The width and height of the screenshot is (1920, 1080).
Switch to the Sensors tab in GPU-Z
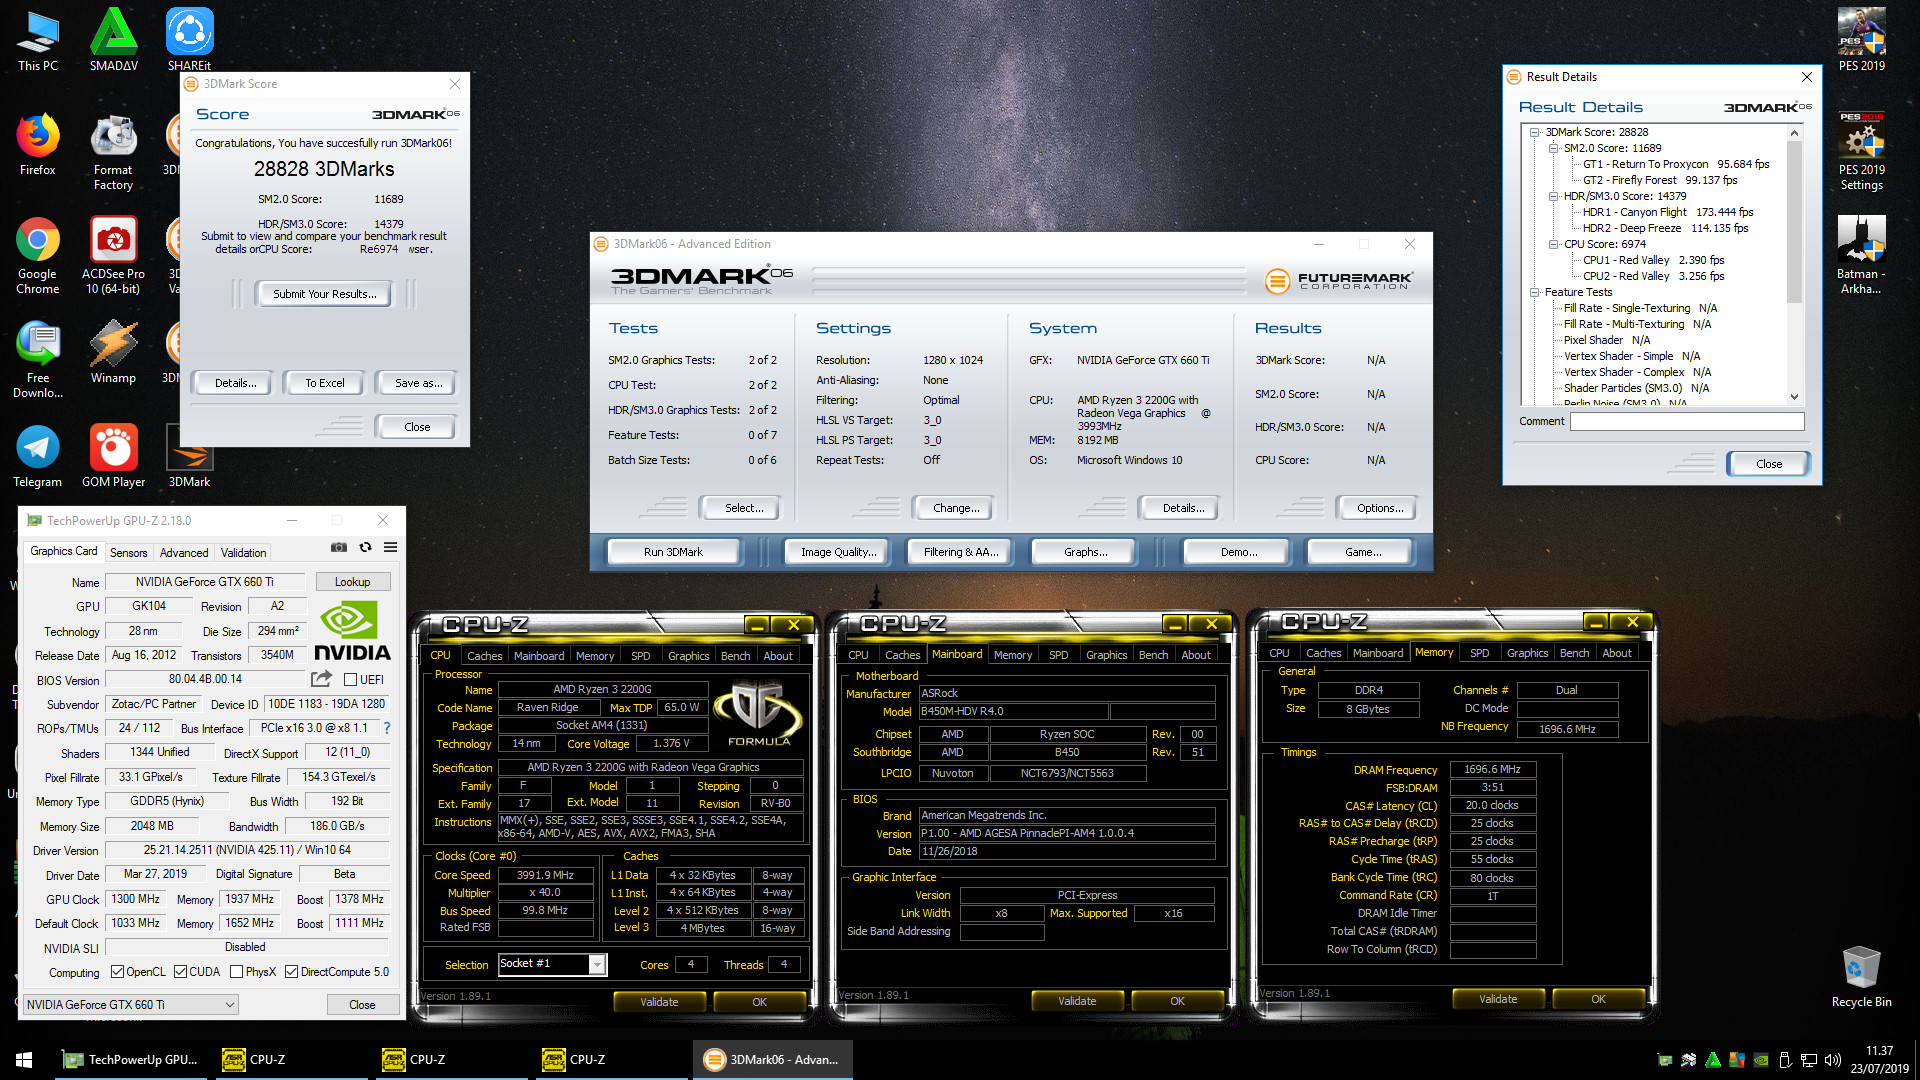(x=128, y=552)
